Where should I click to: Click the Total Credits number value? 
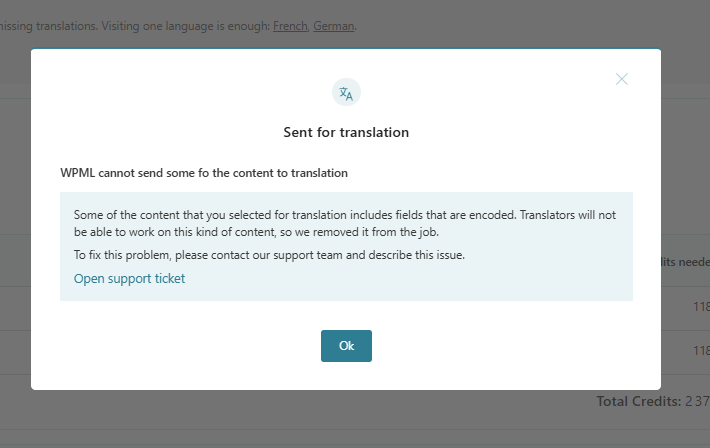point(697,401)
